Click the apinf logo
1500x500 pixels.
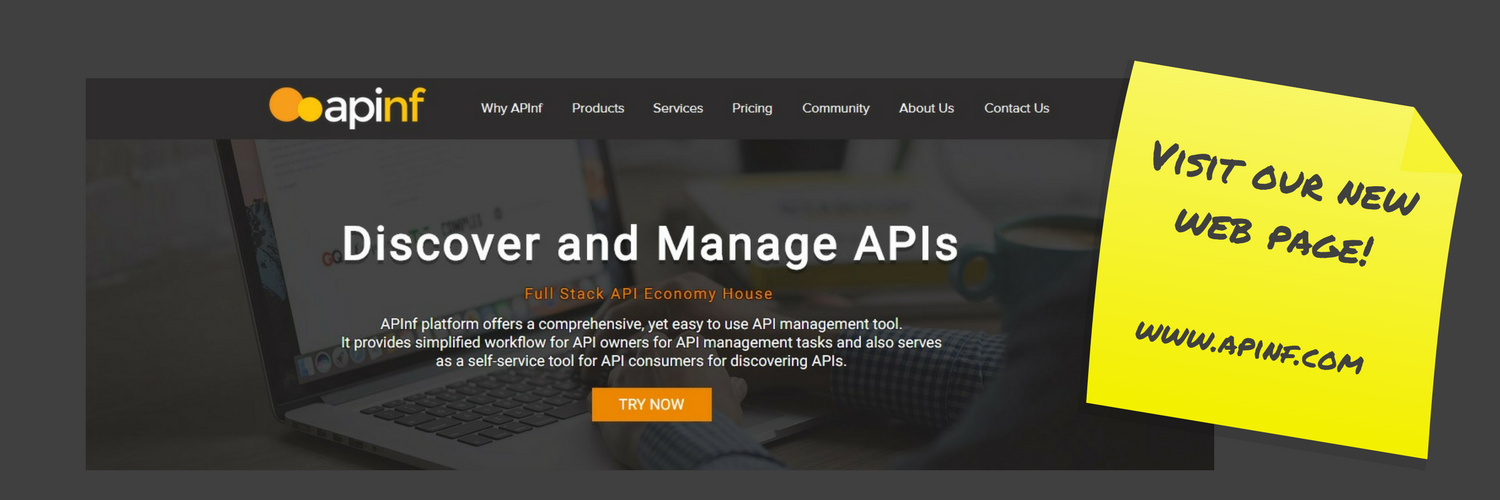coord(347,107)
